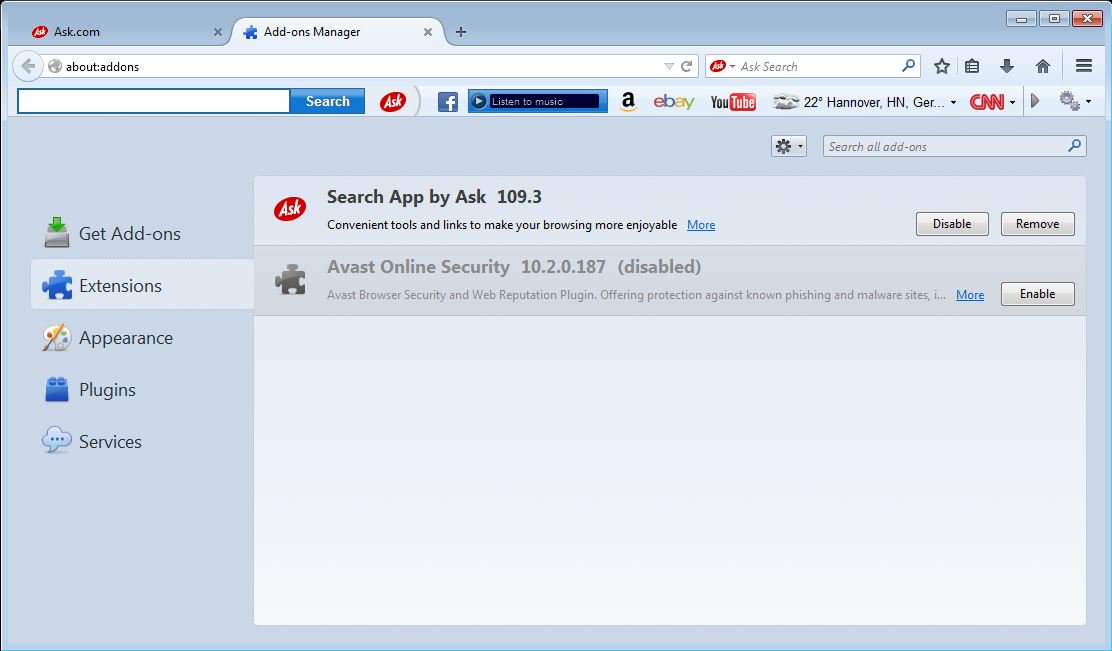
Task: Open Amazon from the Ask toolbar
Action: click(x=627, y=100)
